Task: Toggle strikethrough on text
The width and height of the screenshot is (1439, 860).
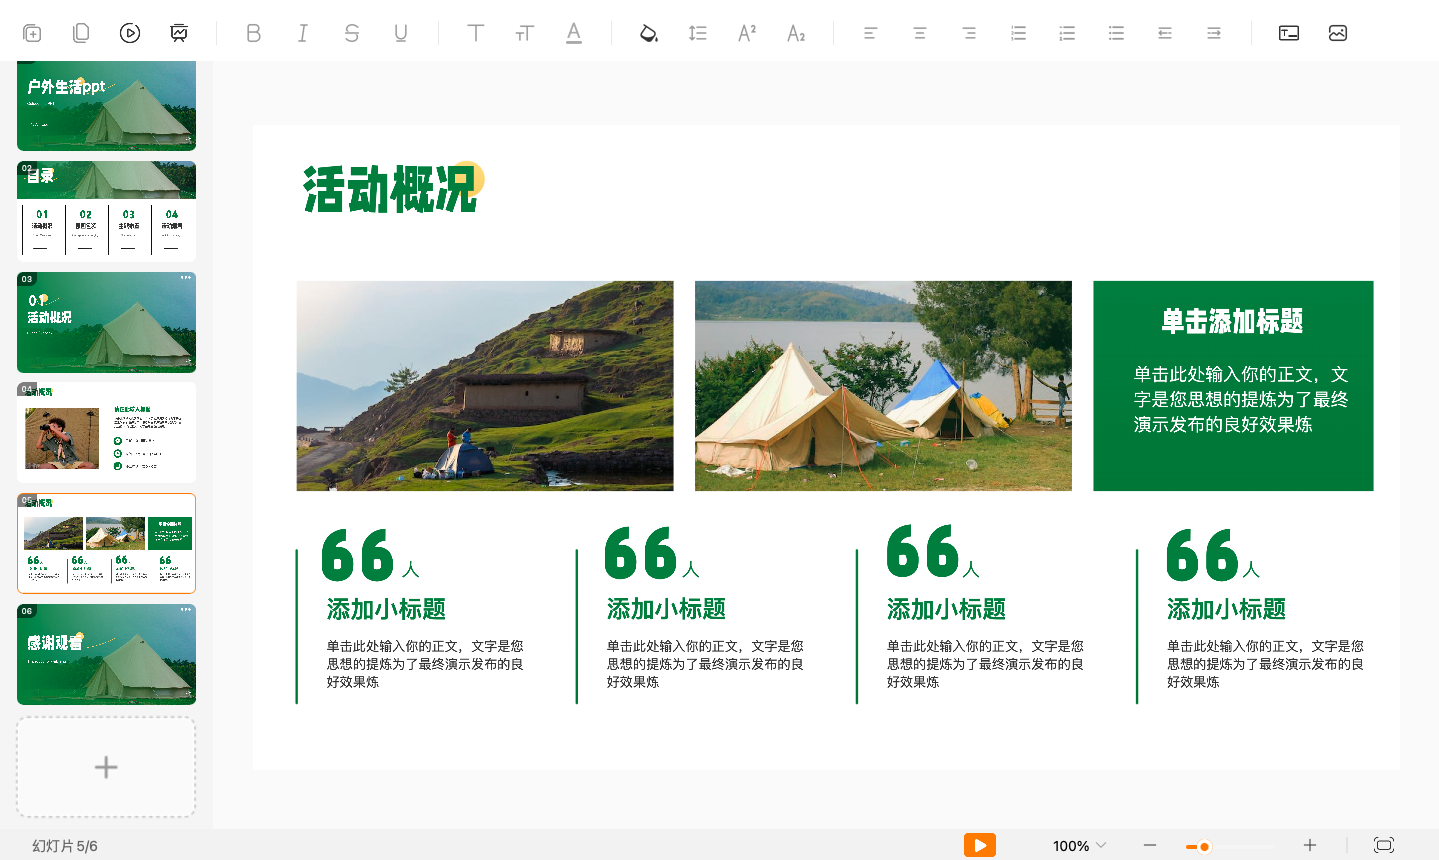Action: (x=351, y=32)
